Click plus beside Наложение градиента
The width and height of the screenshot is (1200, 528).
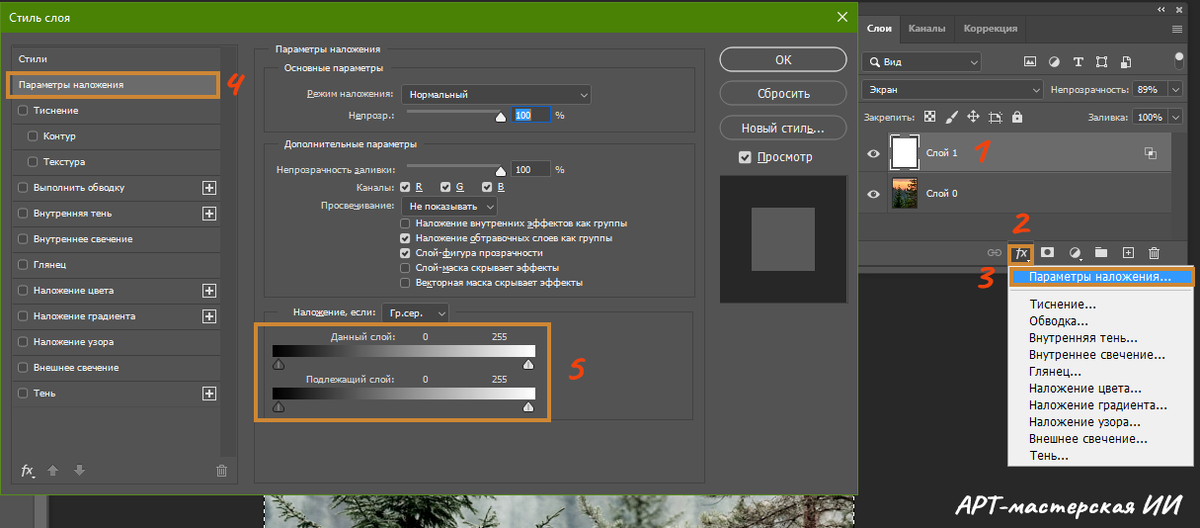tap(209, 316)
